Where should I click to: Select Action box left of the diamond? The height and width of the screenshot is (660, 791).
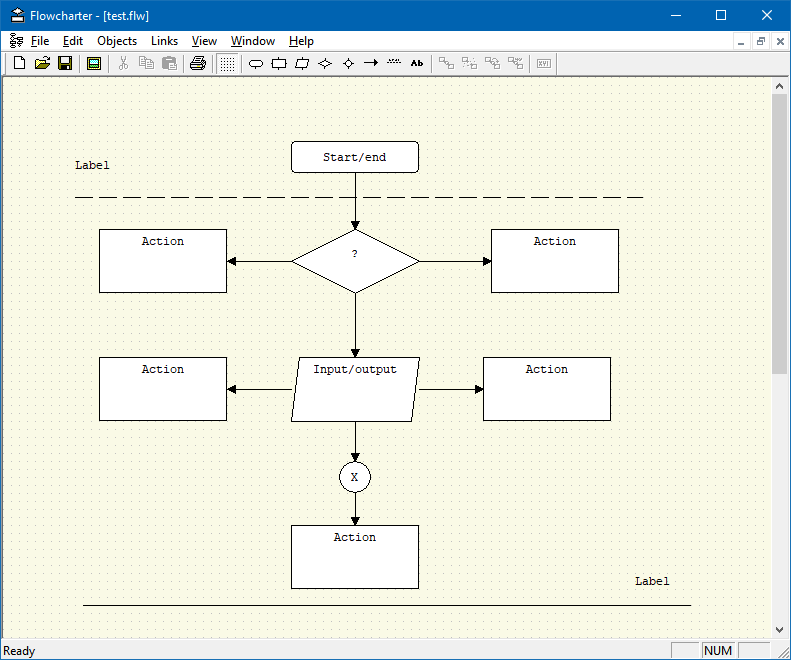[163, 261]
